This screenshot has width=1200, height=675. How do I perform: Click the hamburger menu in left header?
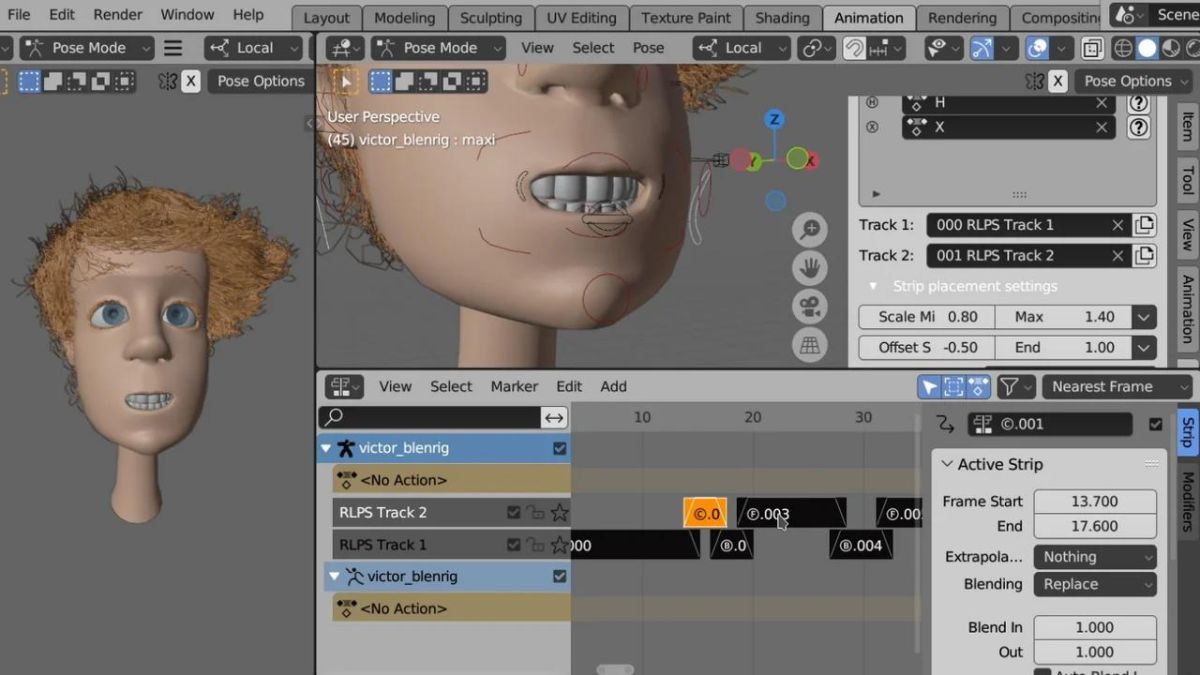173,48
